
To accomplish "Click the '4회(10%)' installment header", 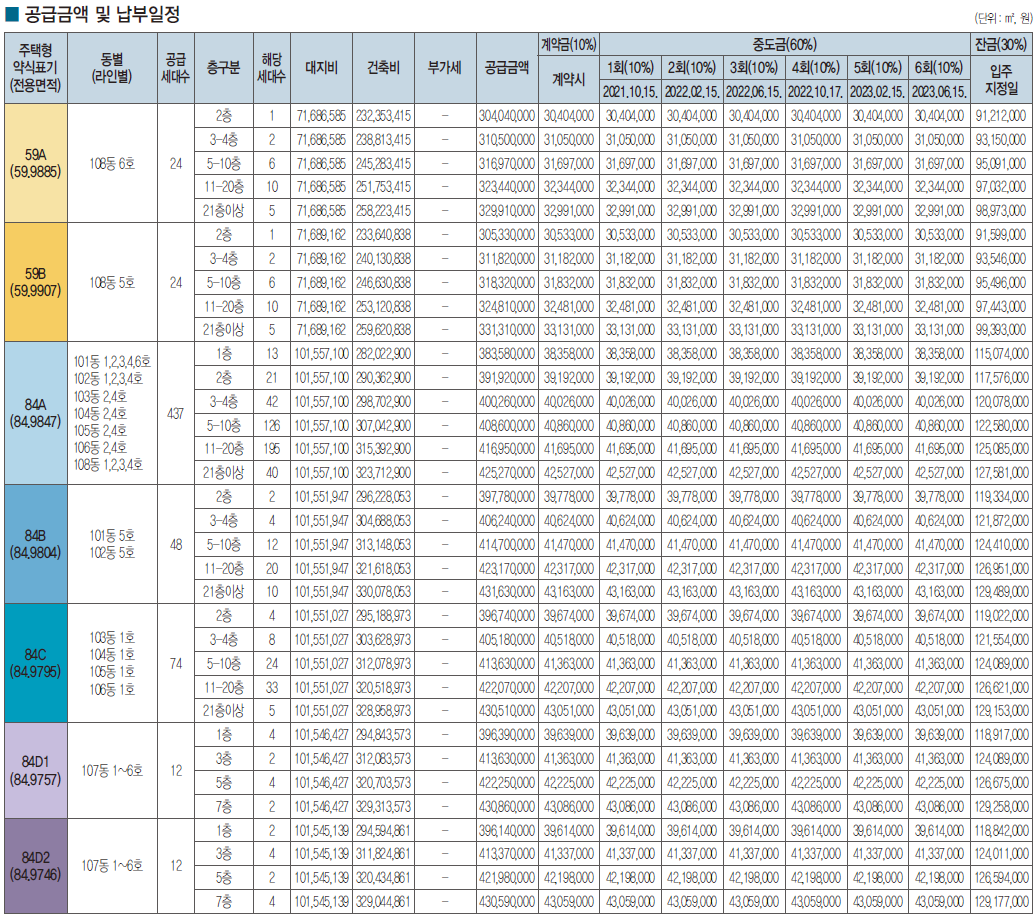I will [x=815, y=68].
